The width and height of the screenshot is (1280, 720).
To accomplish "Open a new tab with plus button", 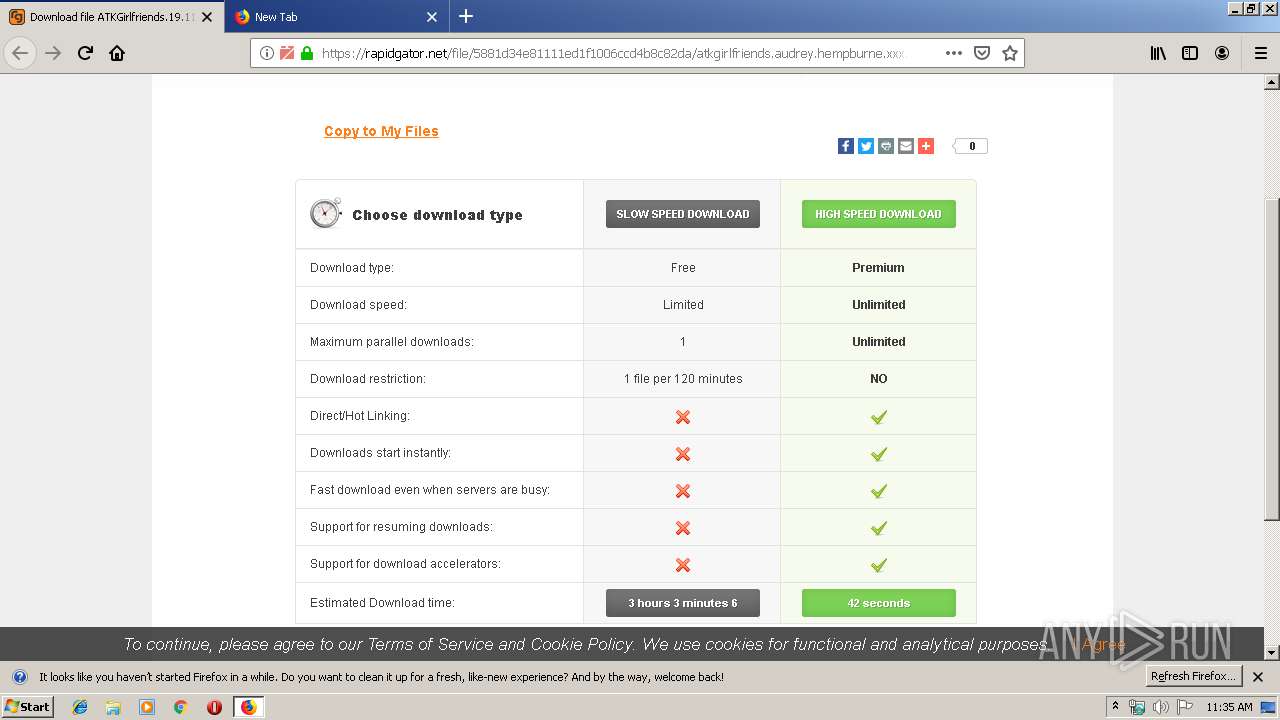I will tap(466, 16).
